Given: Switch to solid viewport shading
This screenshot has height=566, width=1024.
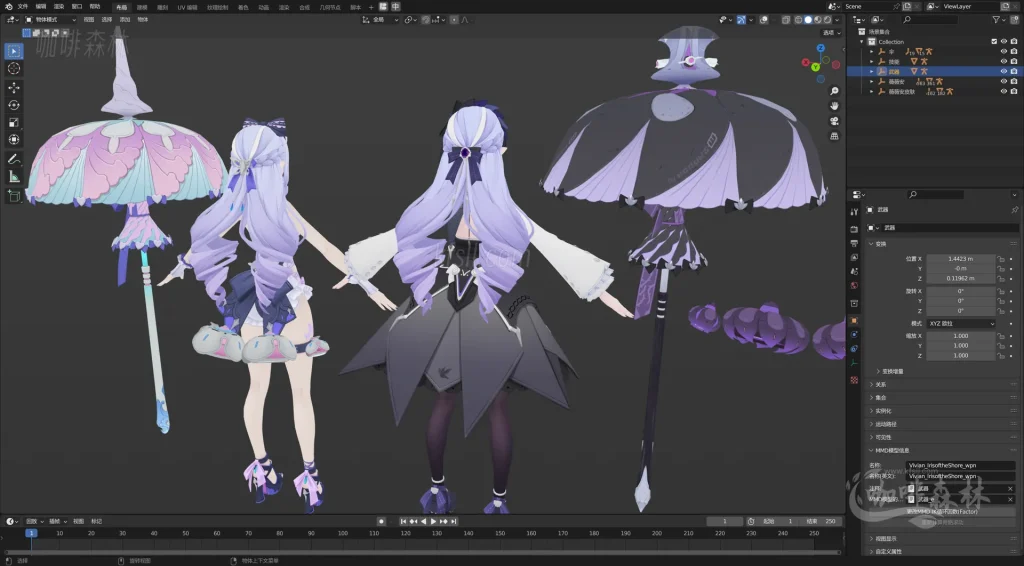Looking at the screenshot, I should tap(808, 20).
